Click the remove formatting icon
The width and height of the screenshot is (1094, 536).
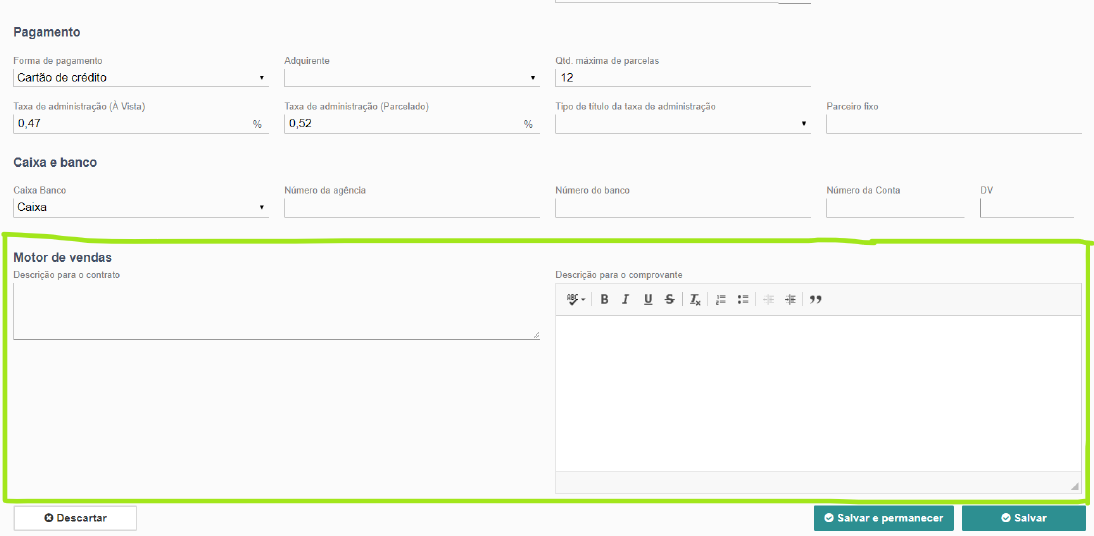coord(695,299)
